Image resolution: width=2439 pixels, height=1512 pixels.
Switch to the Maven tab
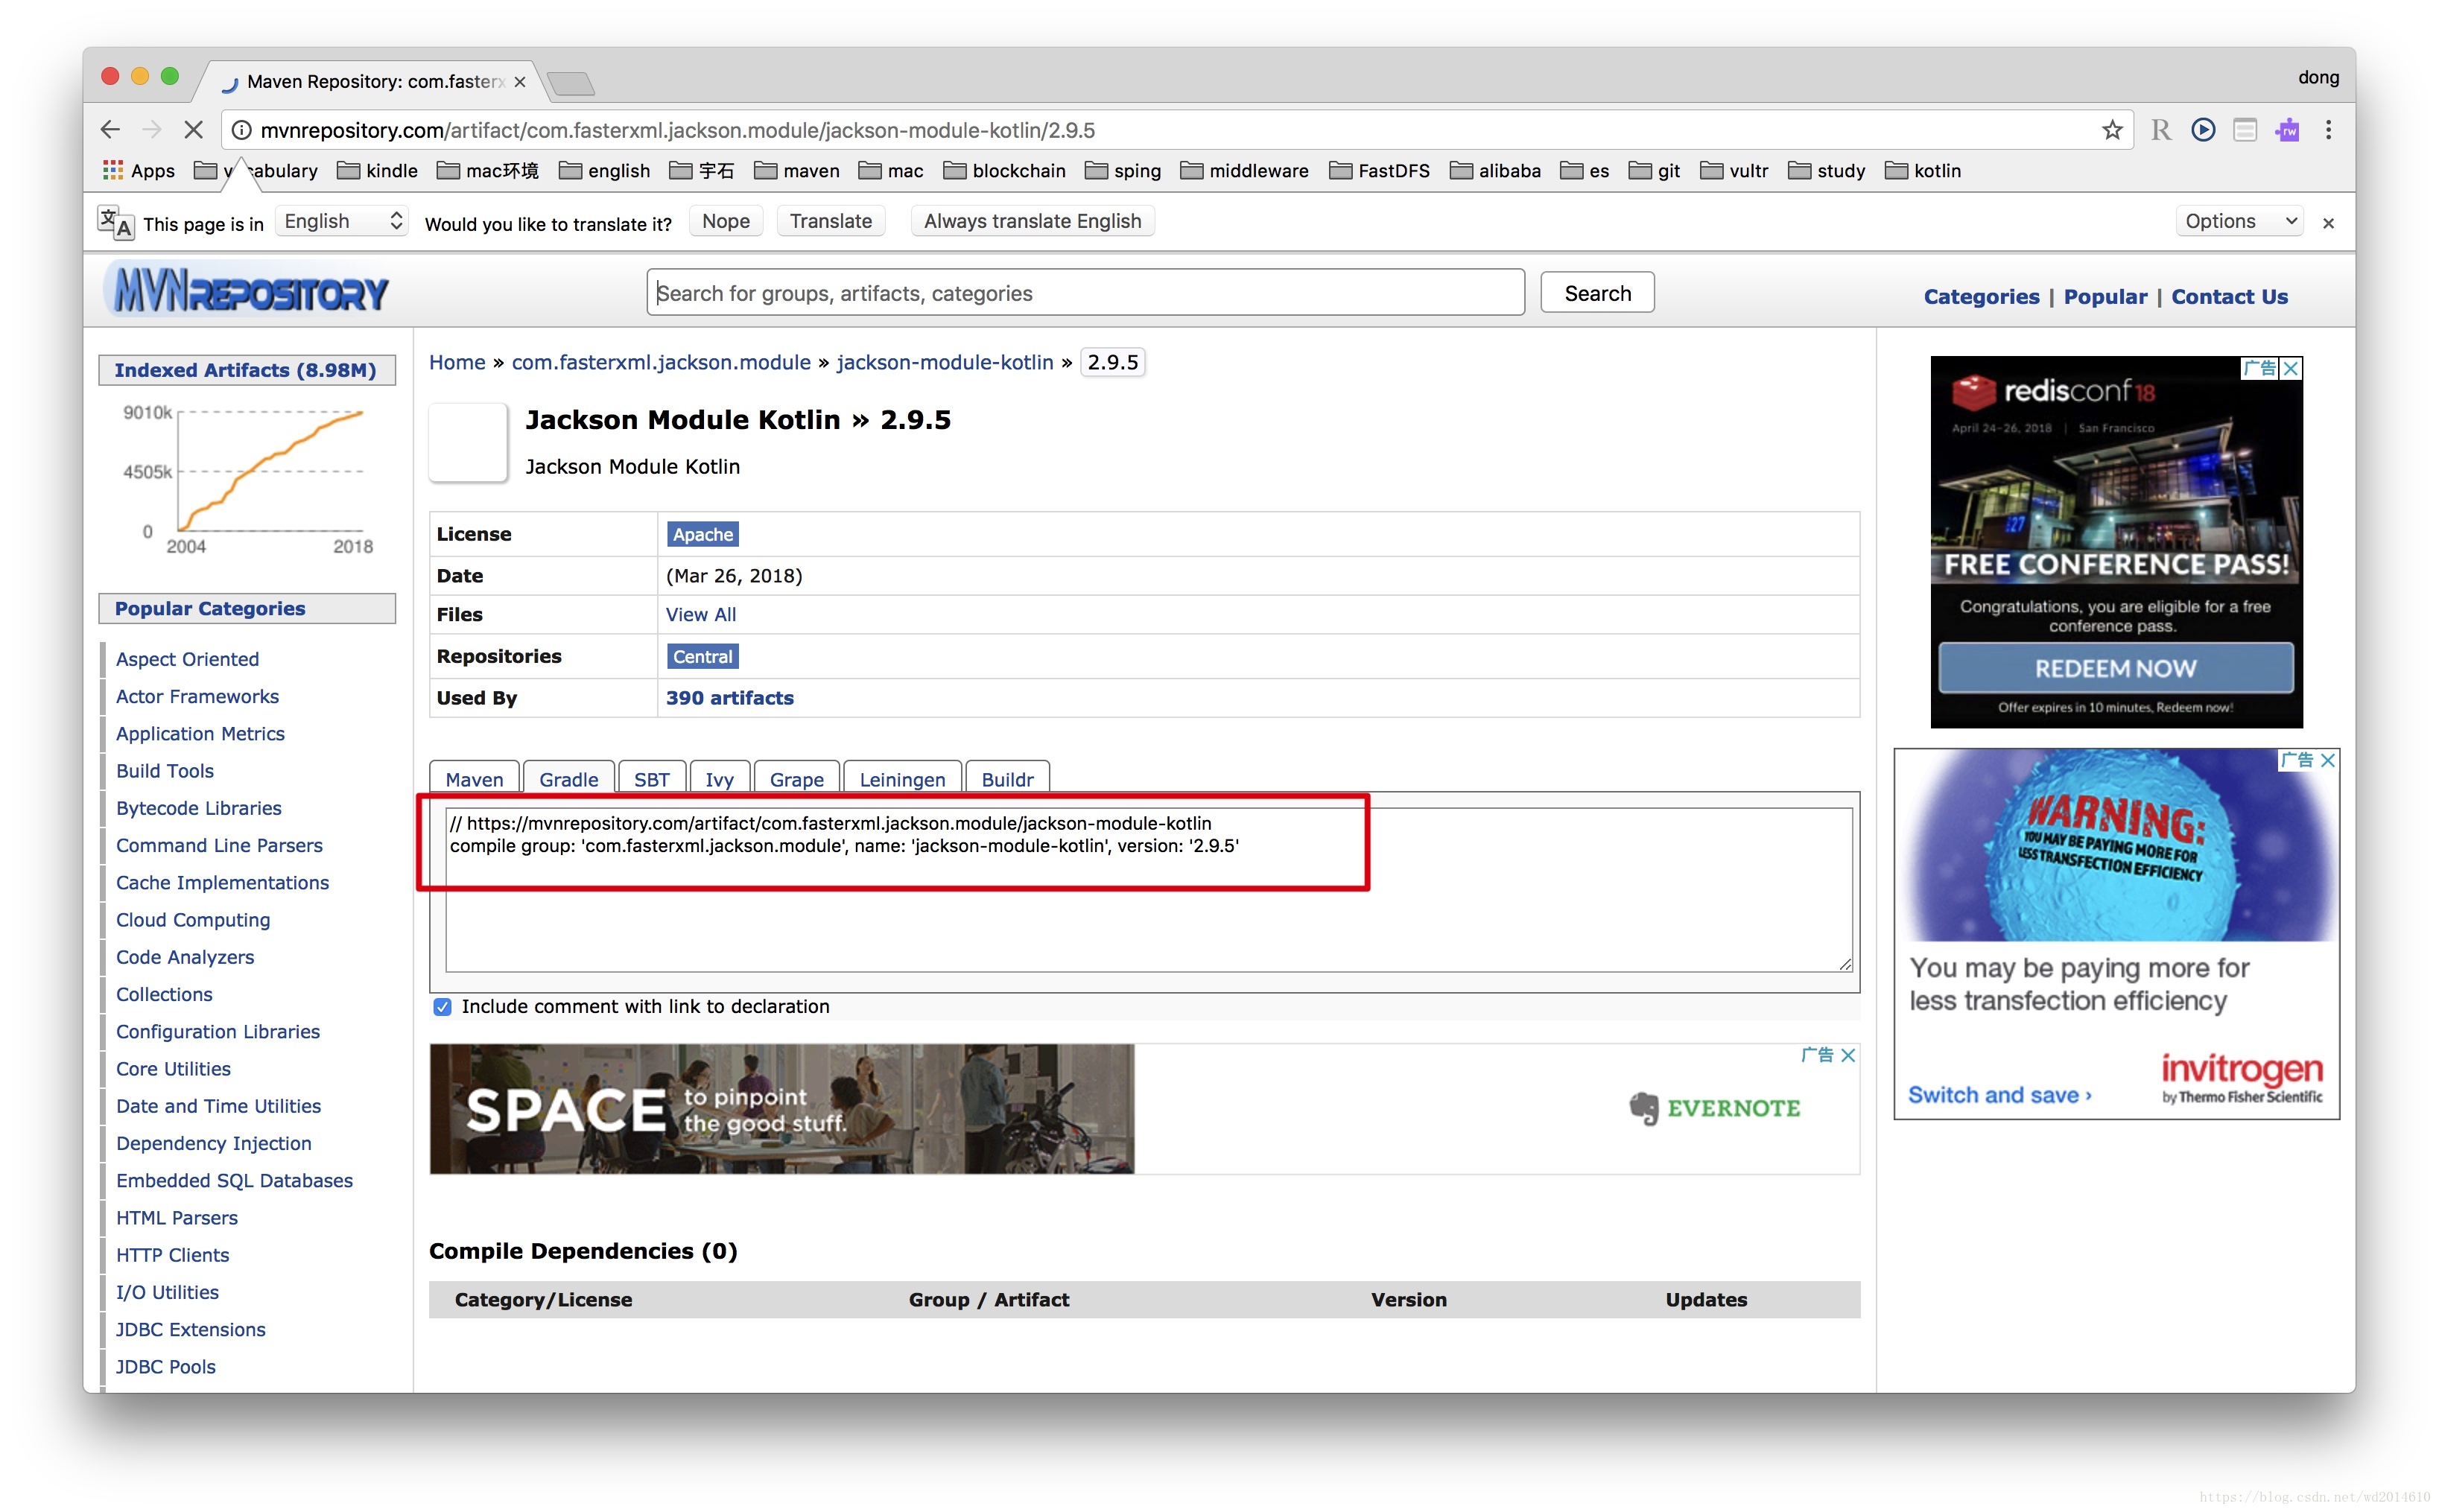(x=474, y=779)
